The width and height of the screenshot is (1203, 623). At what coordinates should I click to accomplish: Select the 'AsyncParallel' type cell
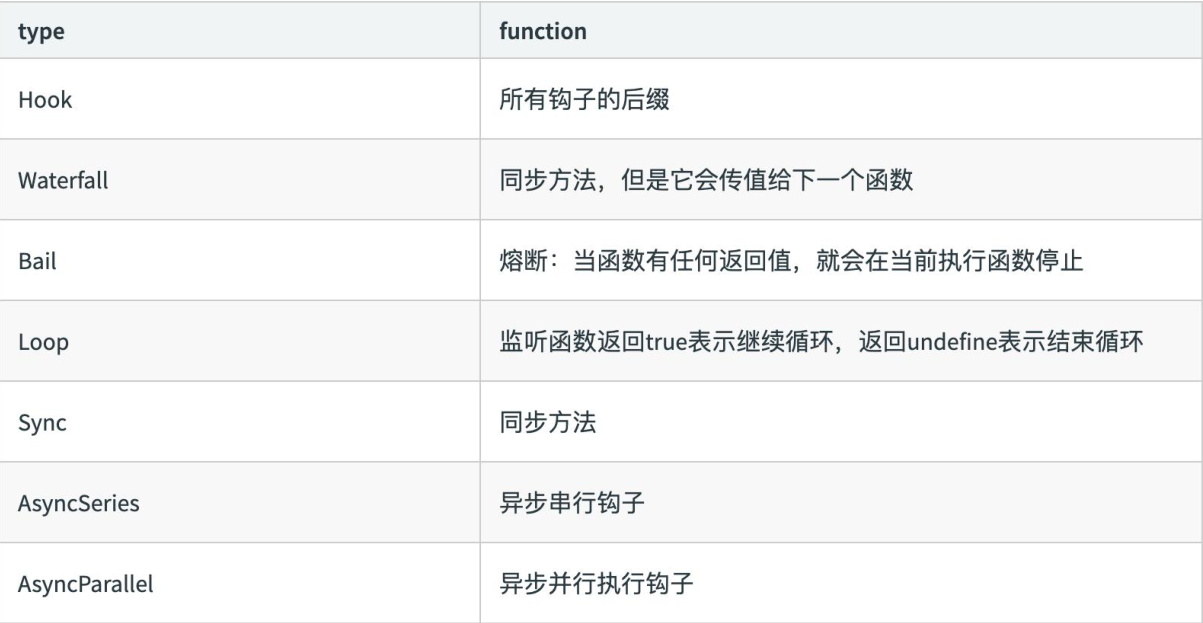coord(240,583)
